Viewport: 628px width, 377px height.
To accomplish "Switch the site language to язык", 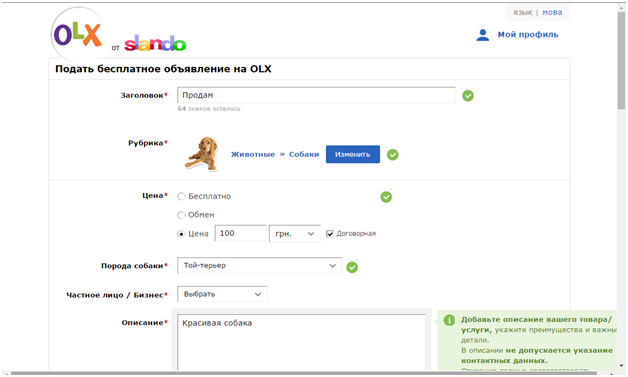I will (x=523, y=12).
